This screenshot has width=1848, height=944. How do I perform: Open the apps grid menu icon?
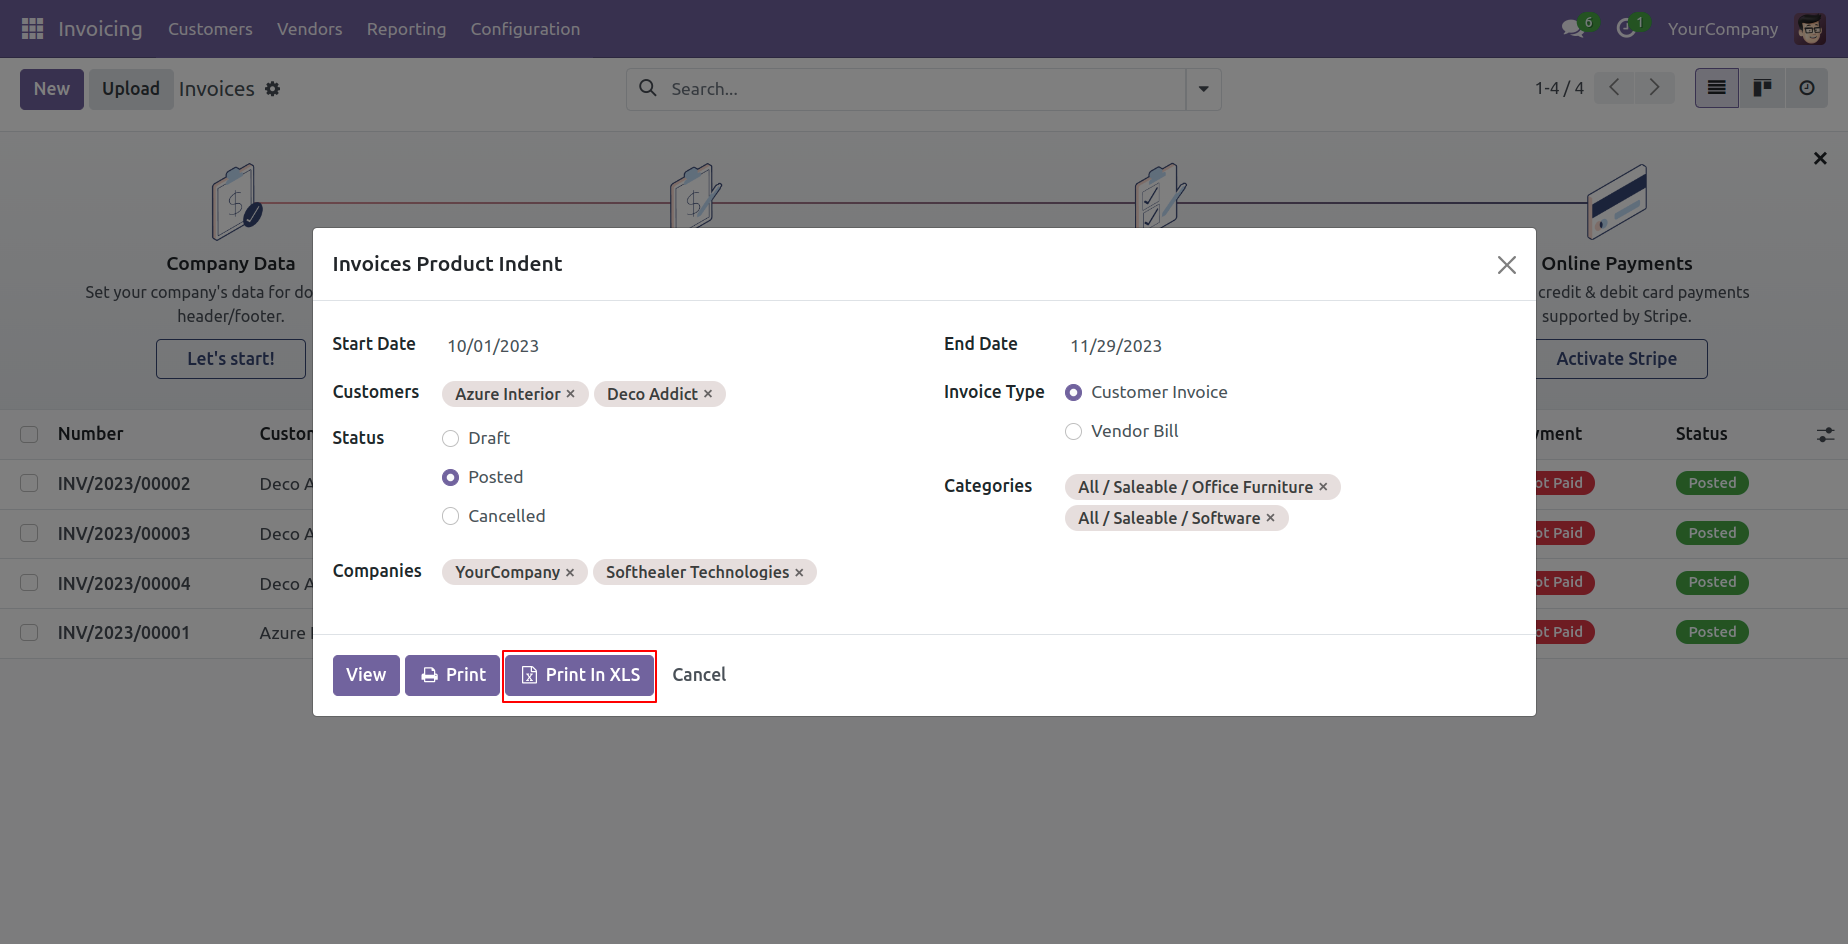coord(32,29)
